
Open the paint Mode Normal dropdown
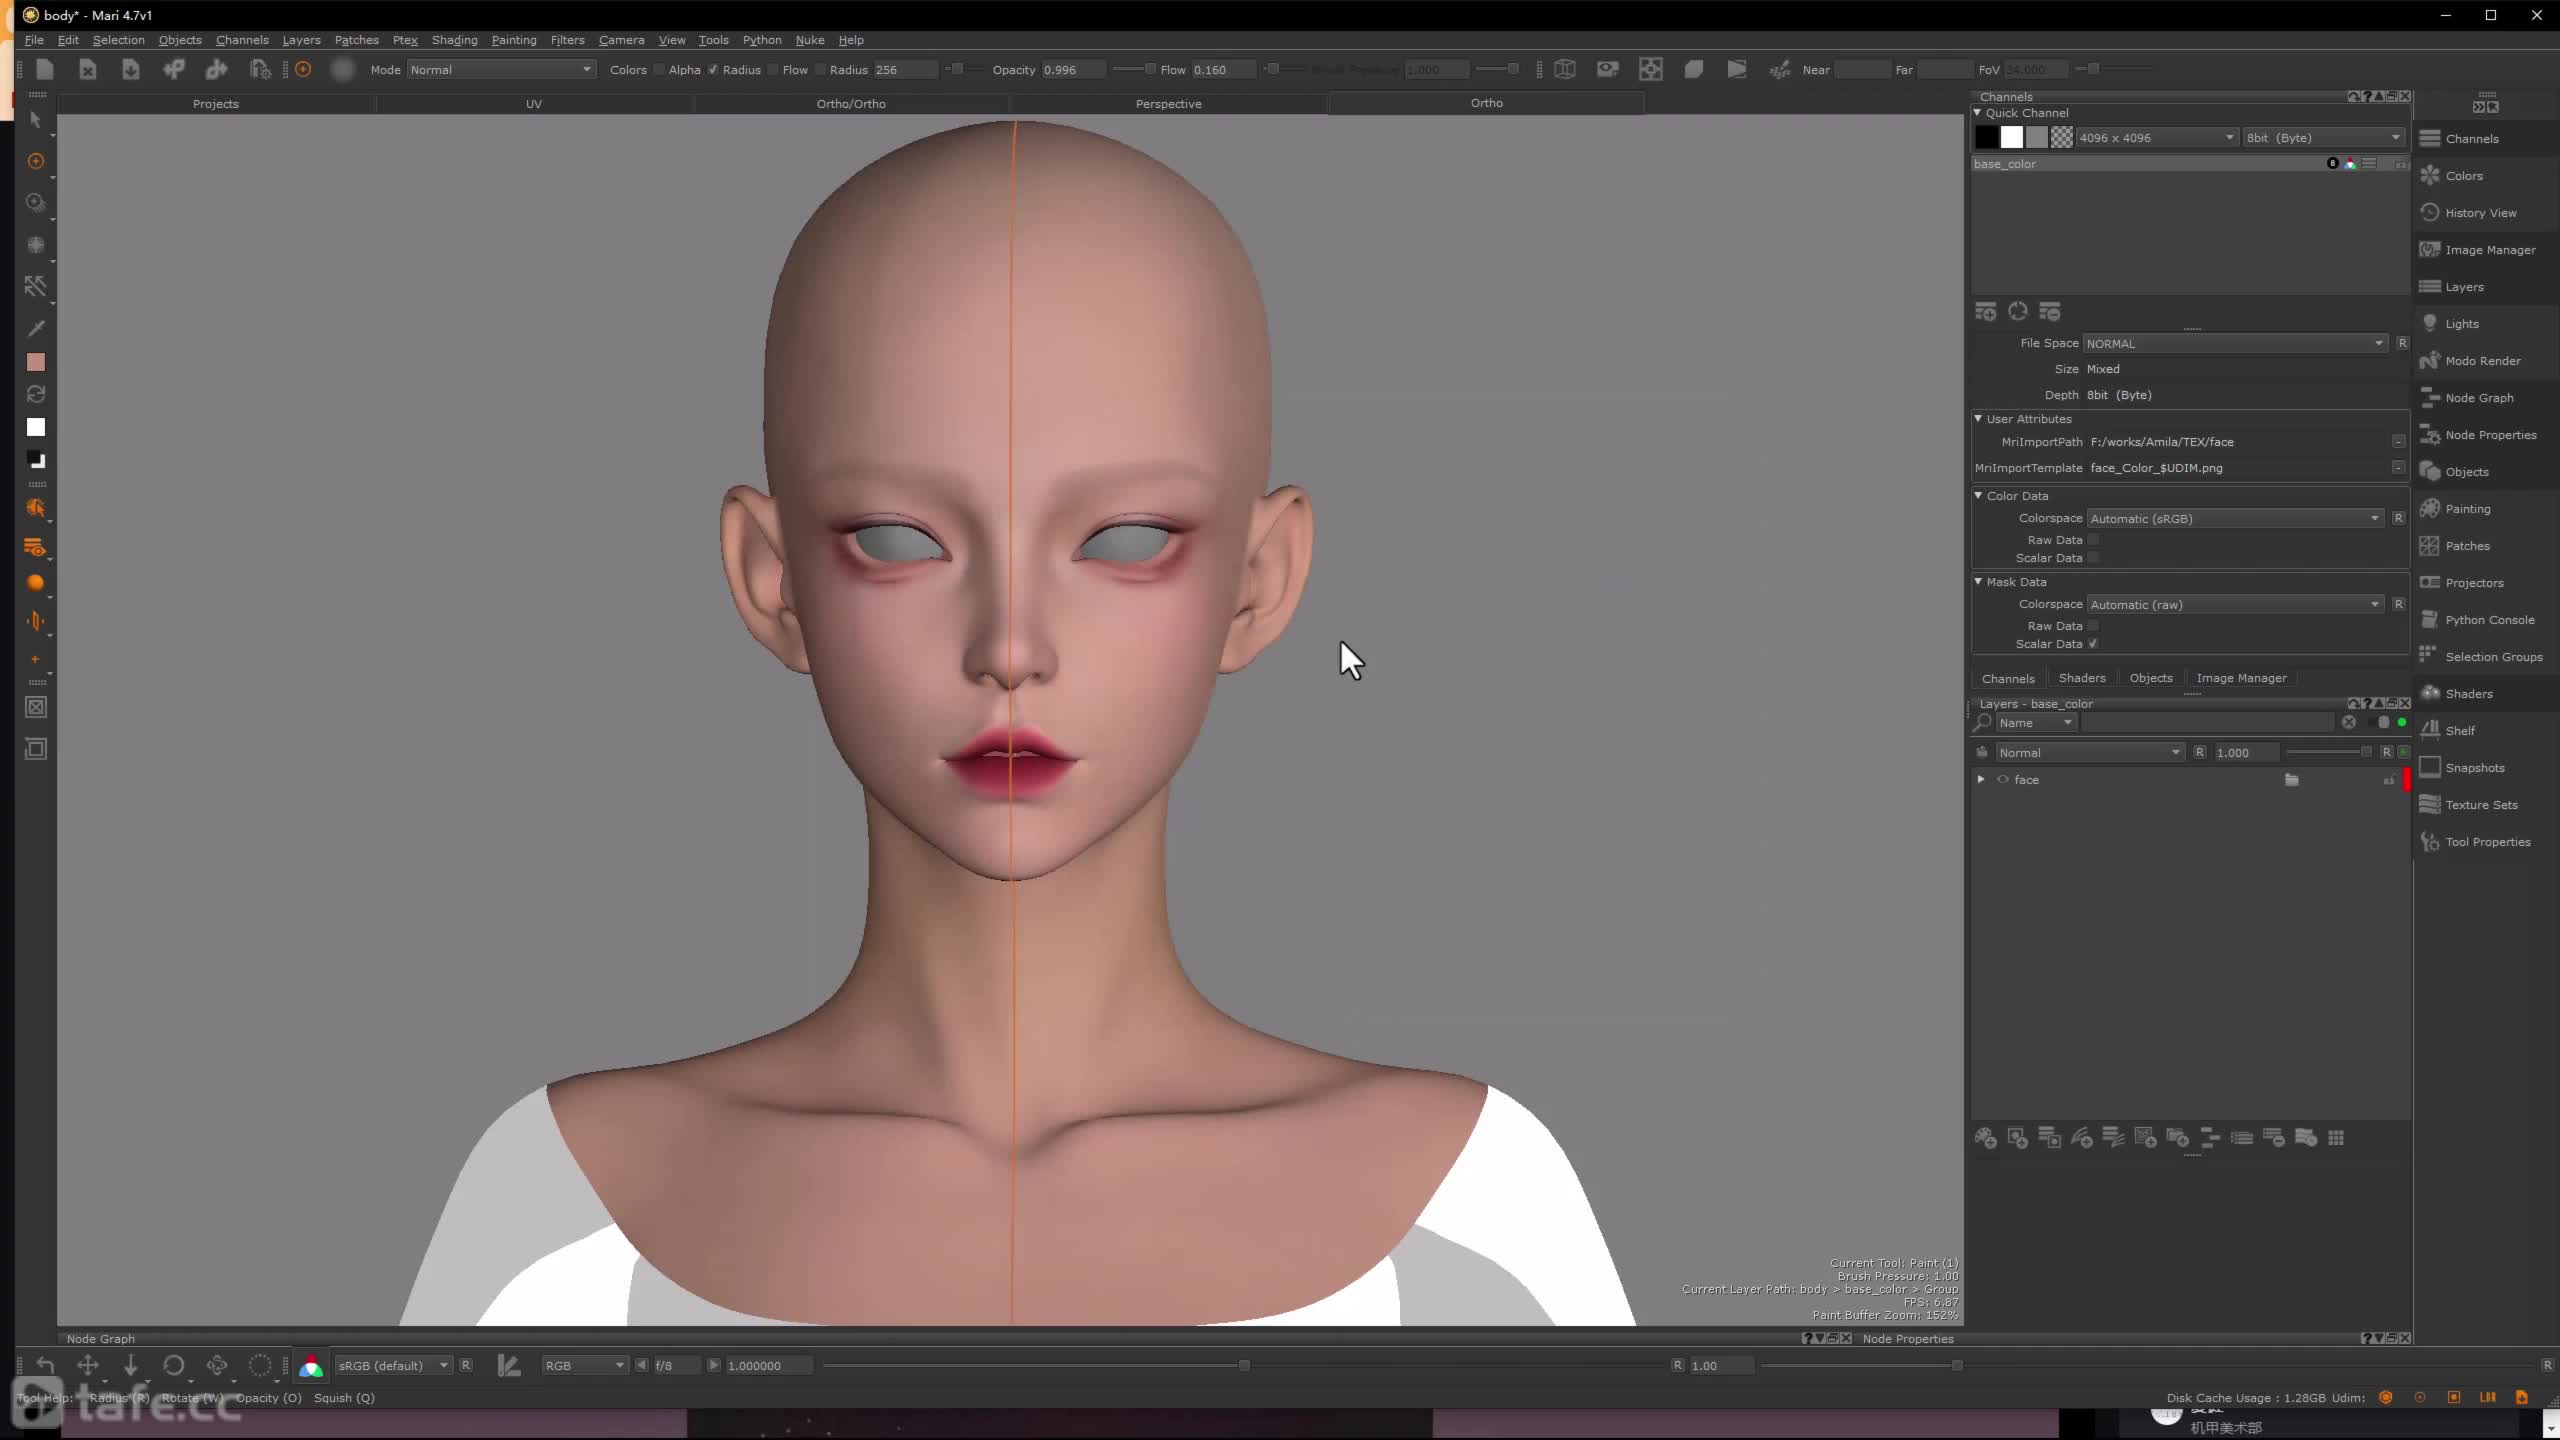(500, 70)
